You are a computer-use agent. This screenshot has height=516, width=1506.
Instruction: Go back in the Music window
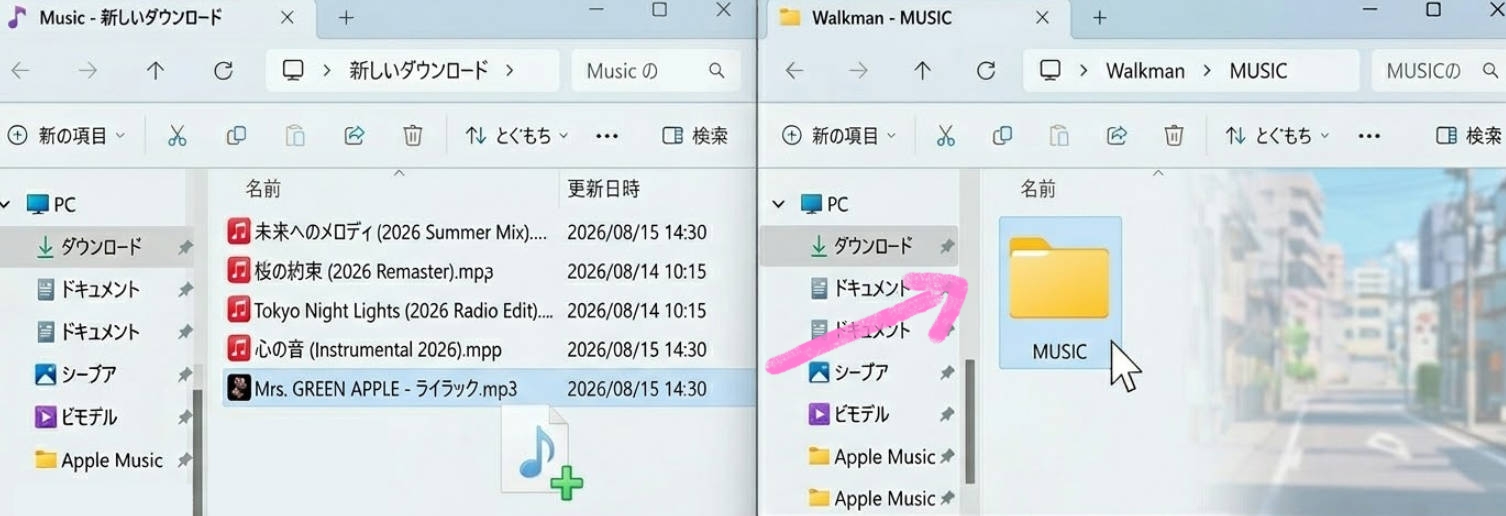coord(21,71)
